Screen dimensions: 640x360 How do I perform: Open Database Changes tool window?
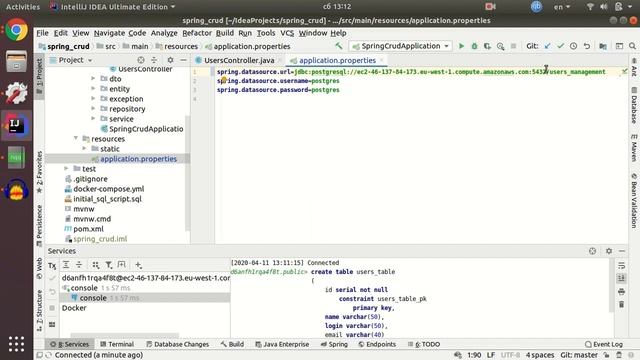[178, 344]
